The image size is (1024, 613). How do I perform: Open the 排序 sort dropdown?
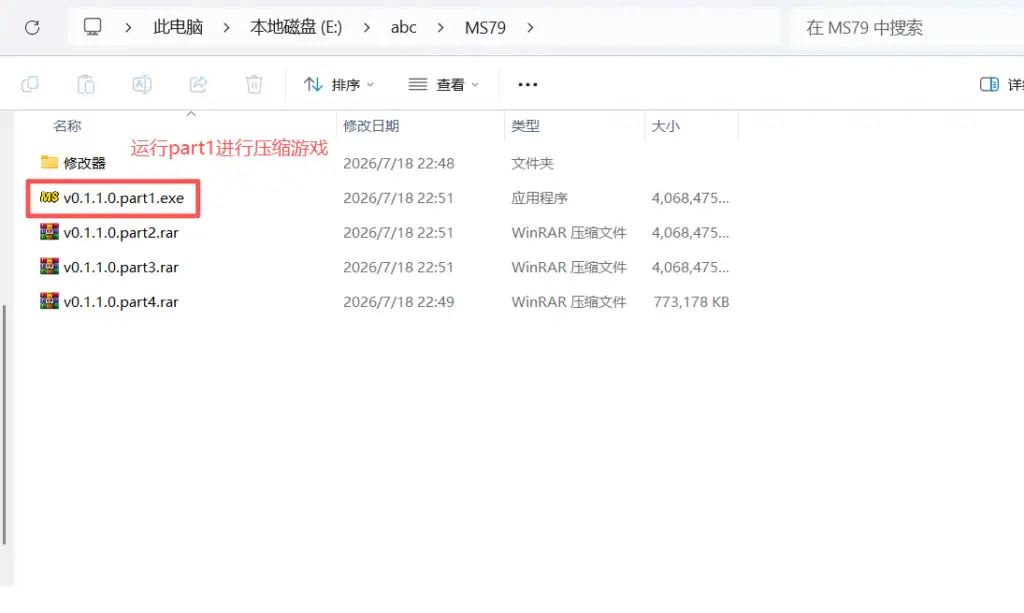[x=339, y=84]
